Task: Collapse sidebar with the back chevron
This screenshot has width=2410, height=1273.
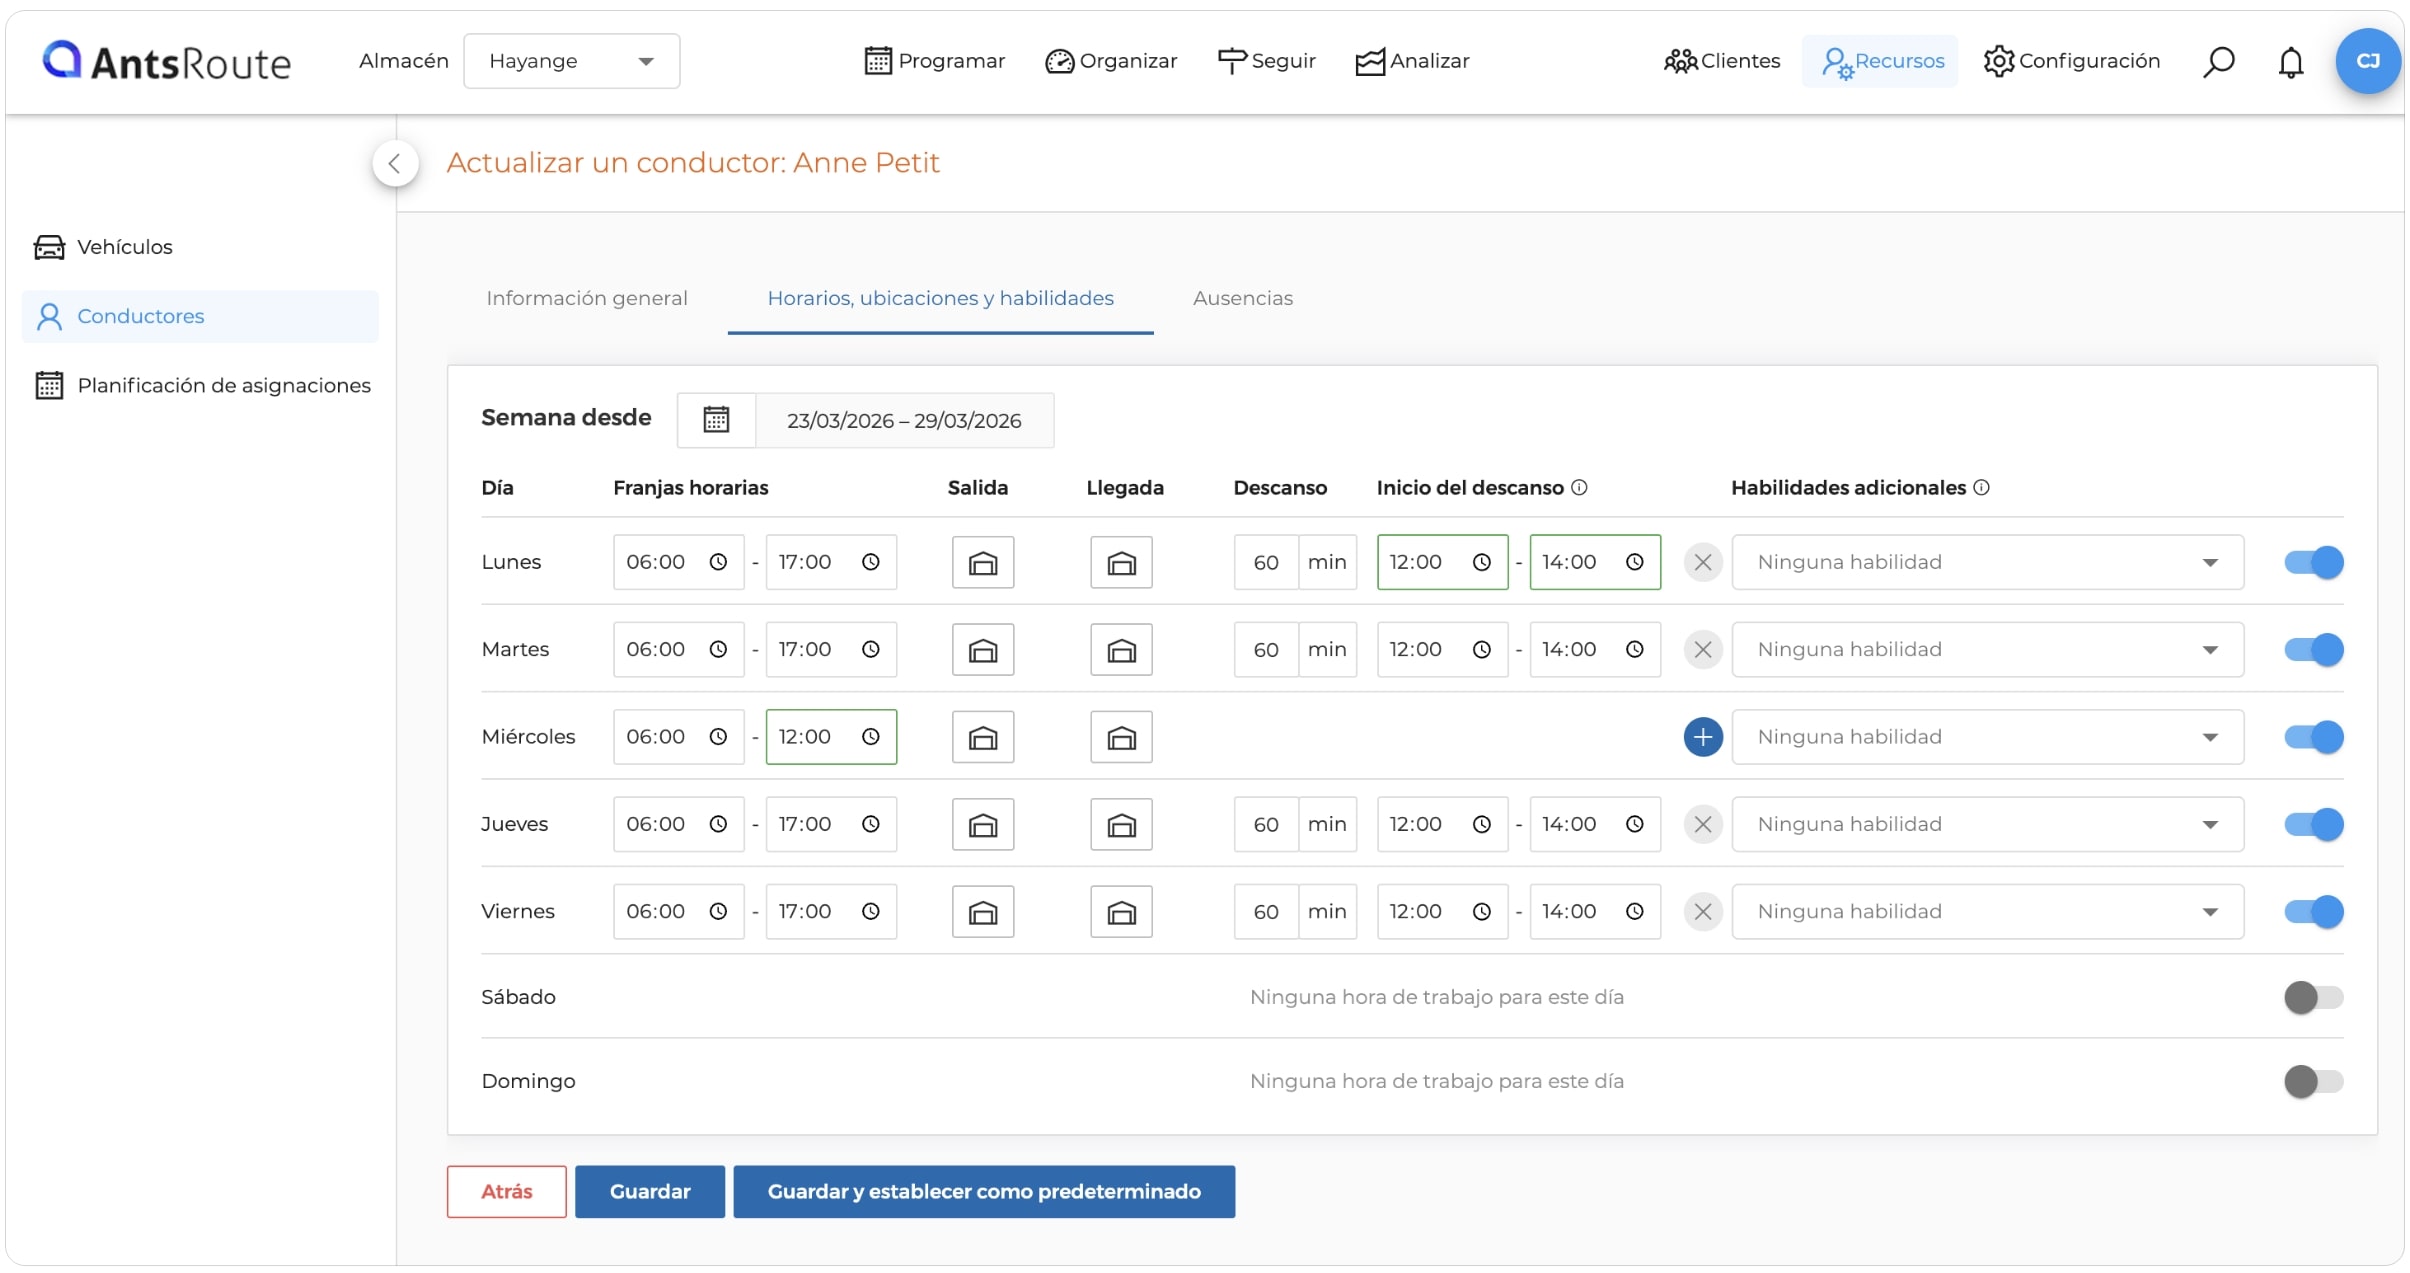Action: pyautogui.click(x=395, y=163)
